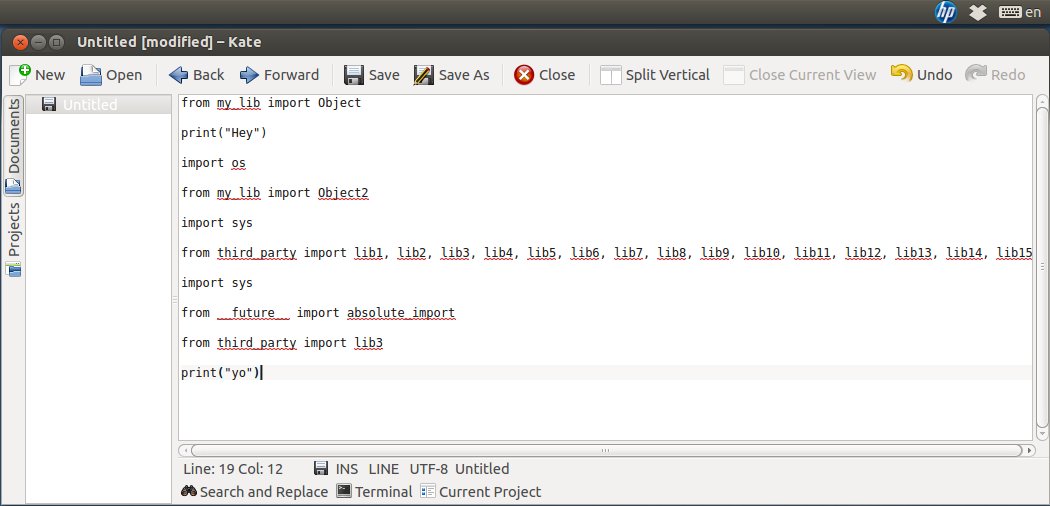Click the first from my_lib import Object line
Viewport: 1050px width, 506px height.
point(271,103)
